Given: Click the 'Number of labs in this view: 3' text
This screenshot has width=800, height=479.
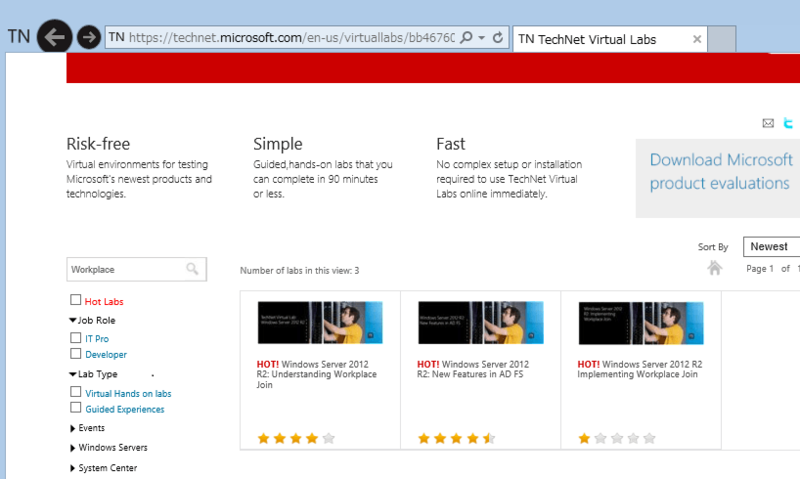Looking at the screenshot, I should tap(299, 271).
